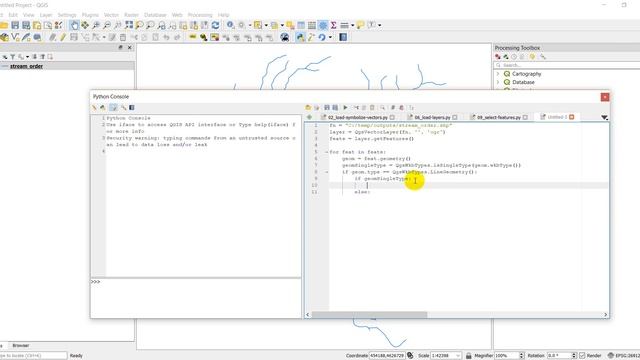The width and height of the screenshot is (640, 360).
Task: Switch to 09_select-features.py tab
Action: (499, 117)
